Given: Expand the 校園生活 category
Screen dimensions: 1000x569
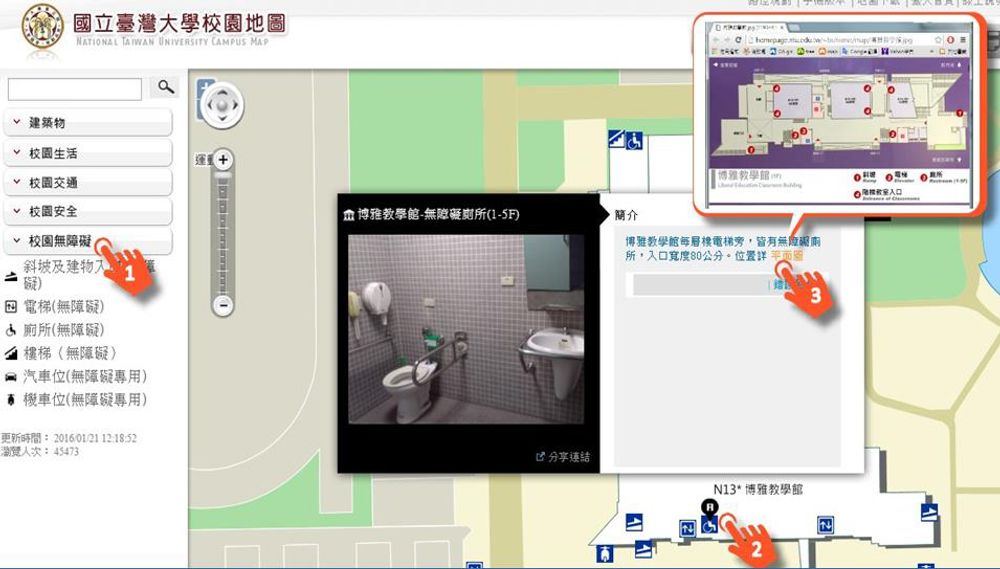Looking at the screenshot, I should coord(88,153).
